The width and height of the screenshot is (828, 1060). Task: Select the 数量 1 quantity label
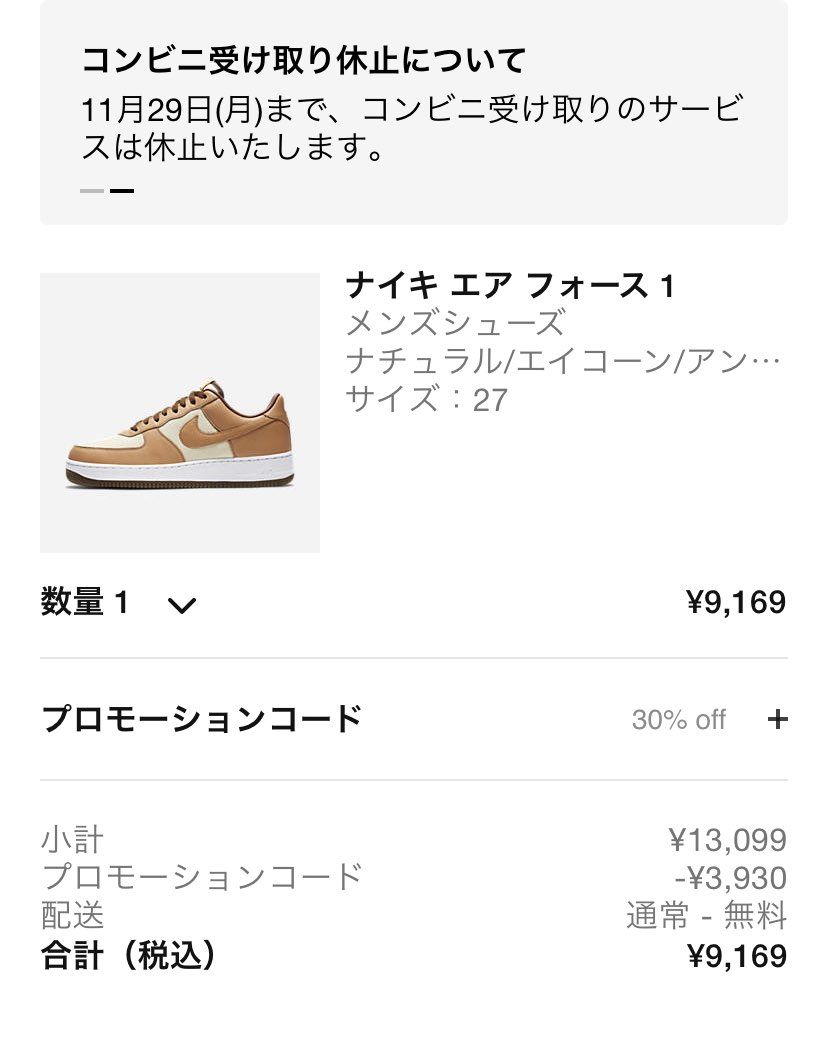coord(85,602)
